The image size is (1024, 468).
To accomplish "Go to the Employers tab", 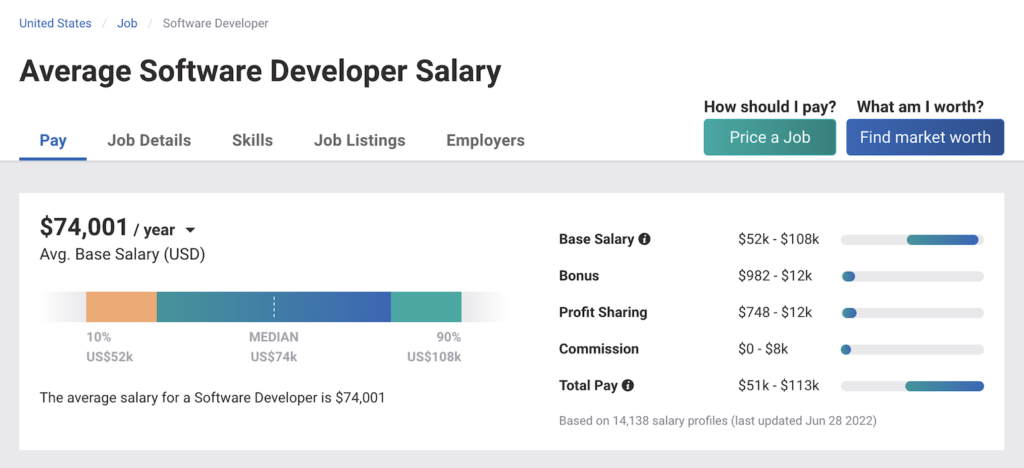I will pyautogui.click(x=485, y=140).
